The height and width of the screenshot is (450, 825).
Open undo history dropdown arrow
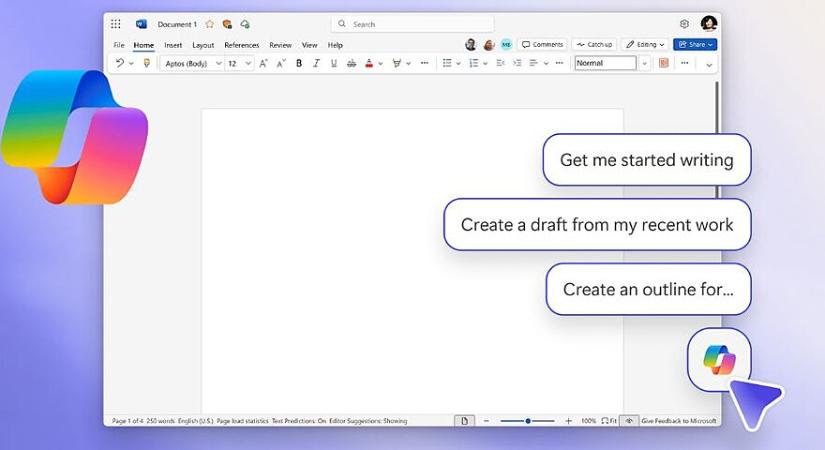(131, 64)
